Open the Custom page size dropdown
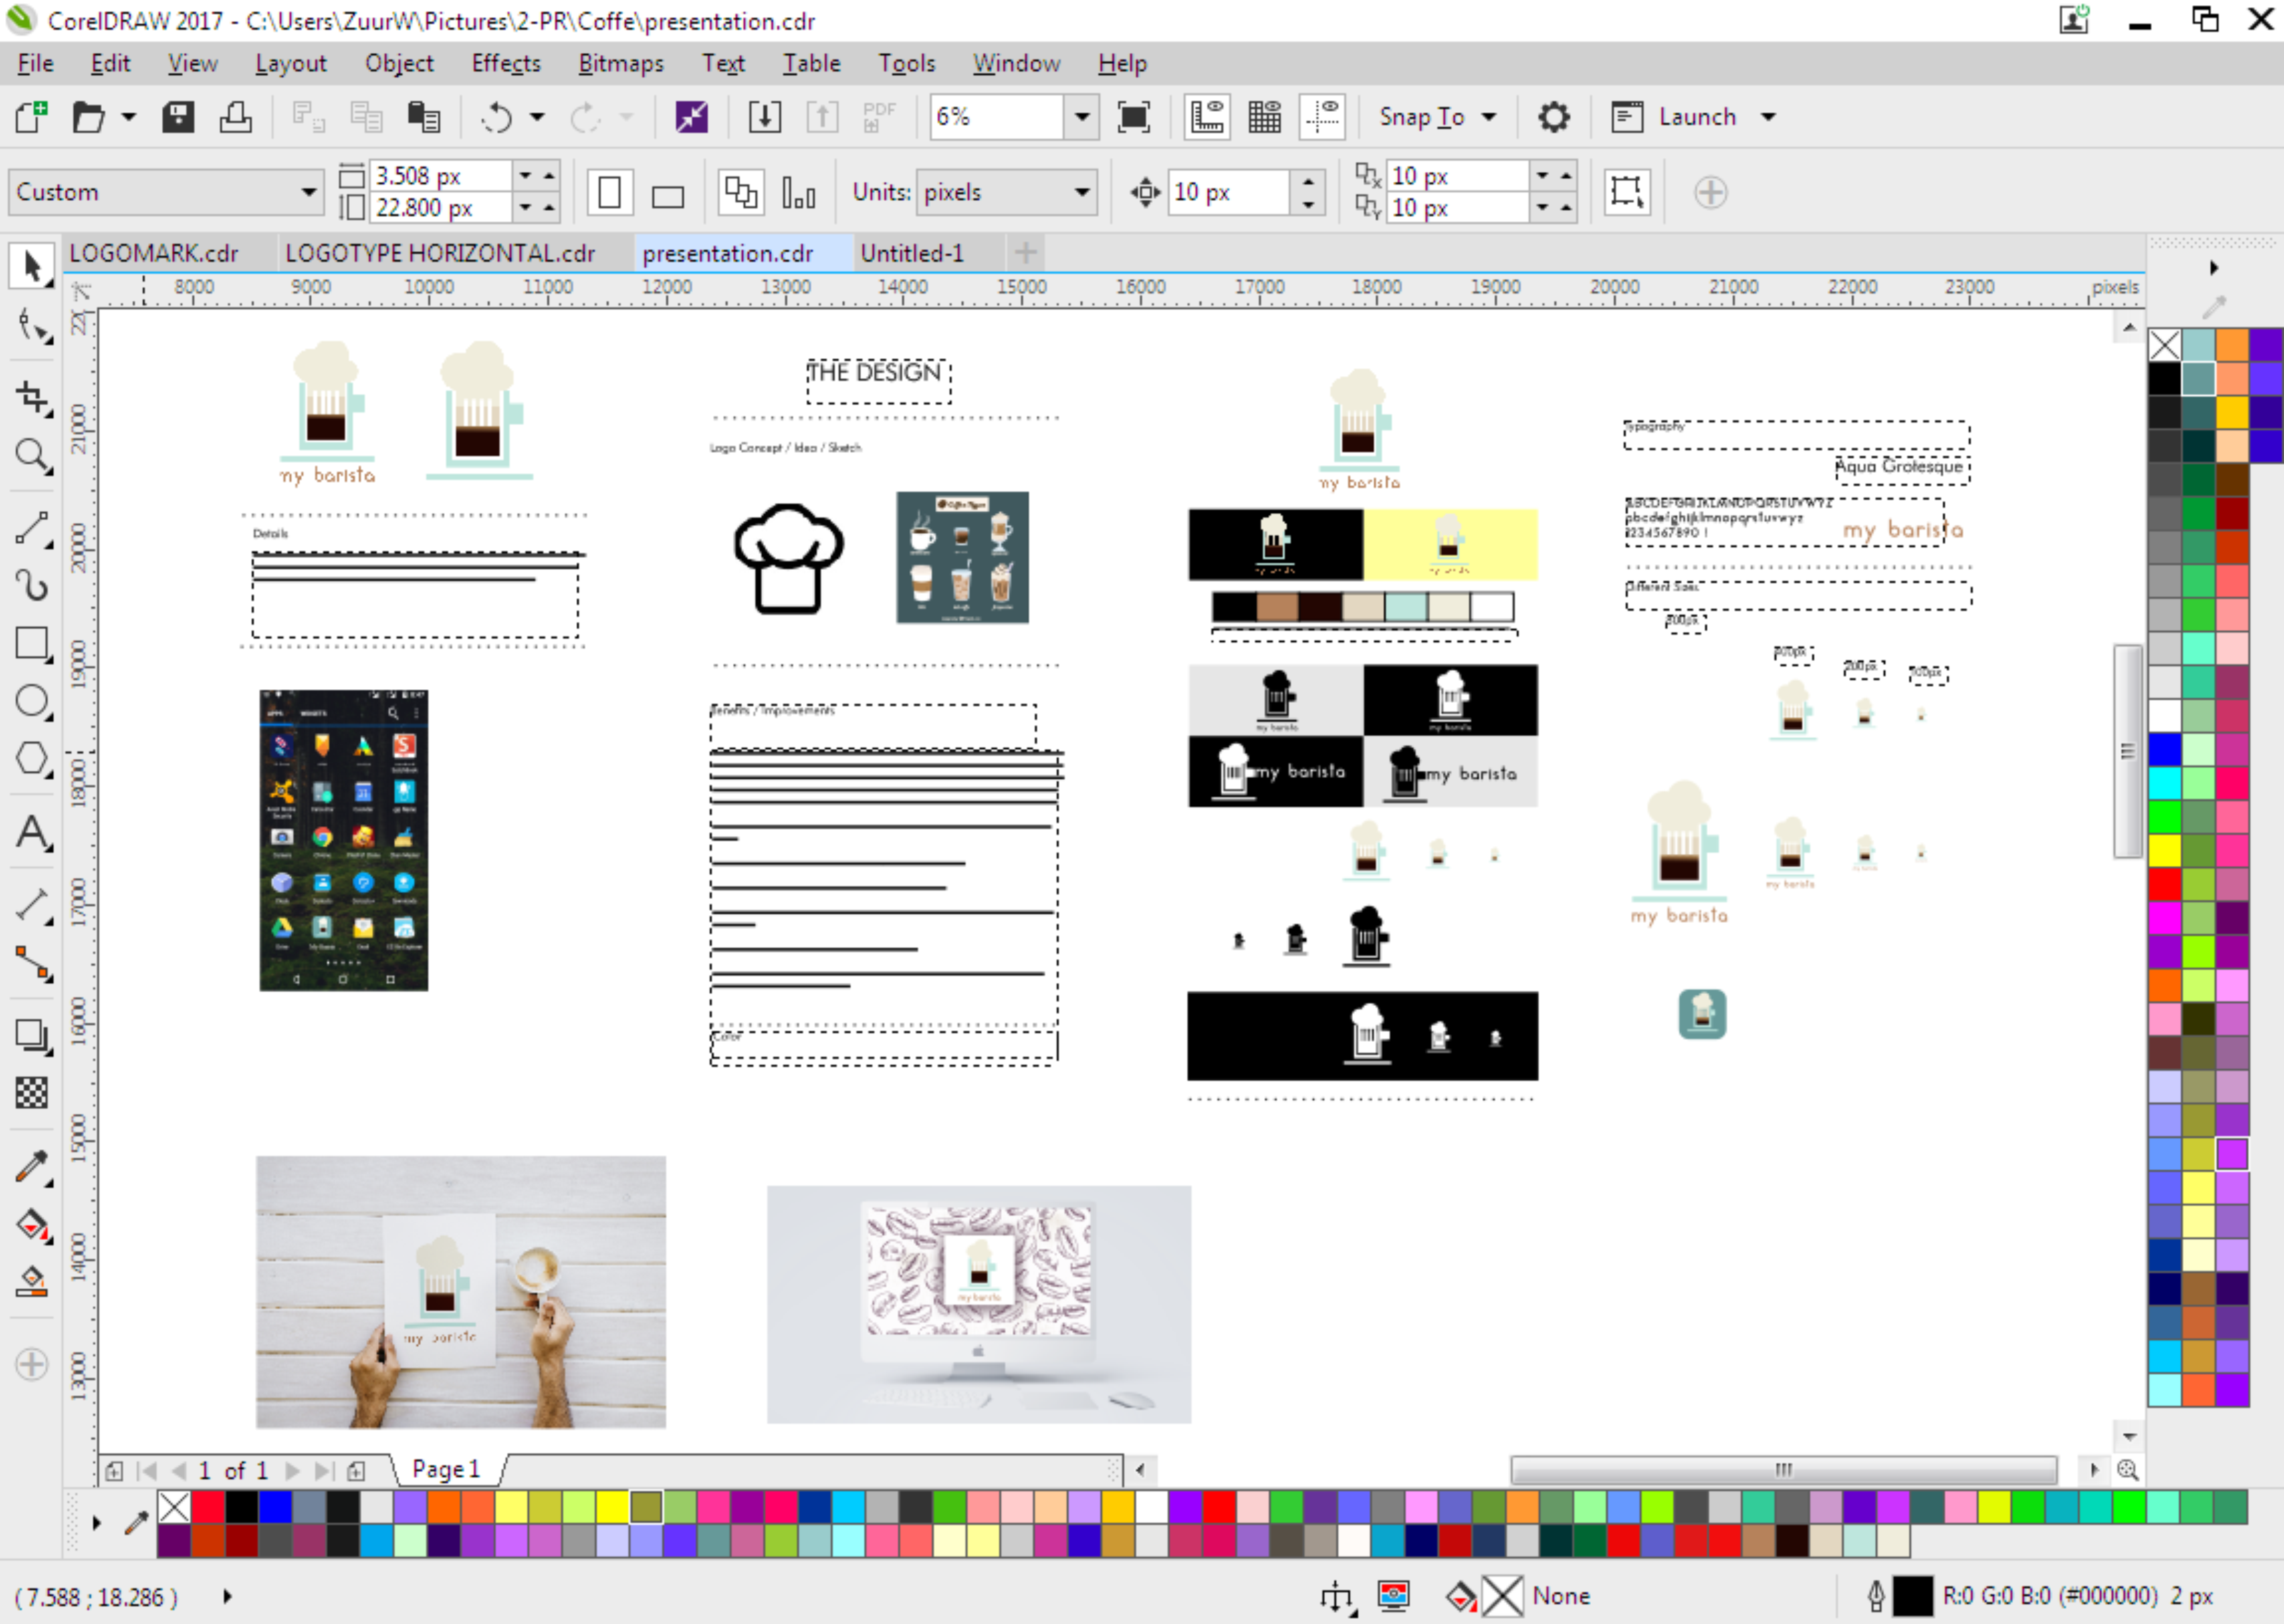This screenshot has width=2284, height=1624. click(308, 192)
